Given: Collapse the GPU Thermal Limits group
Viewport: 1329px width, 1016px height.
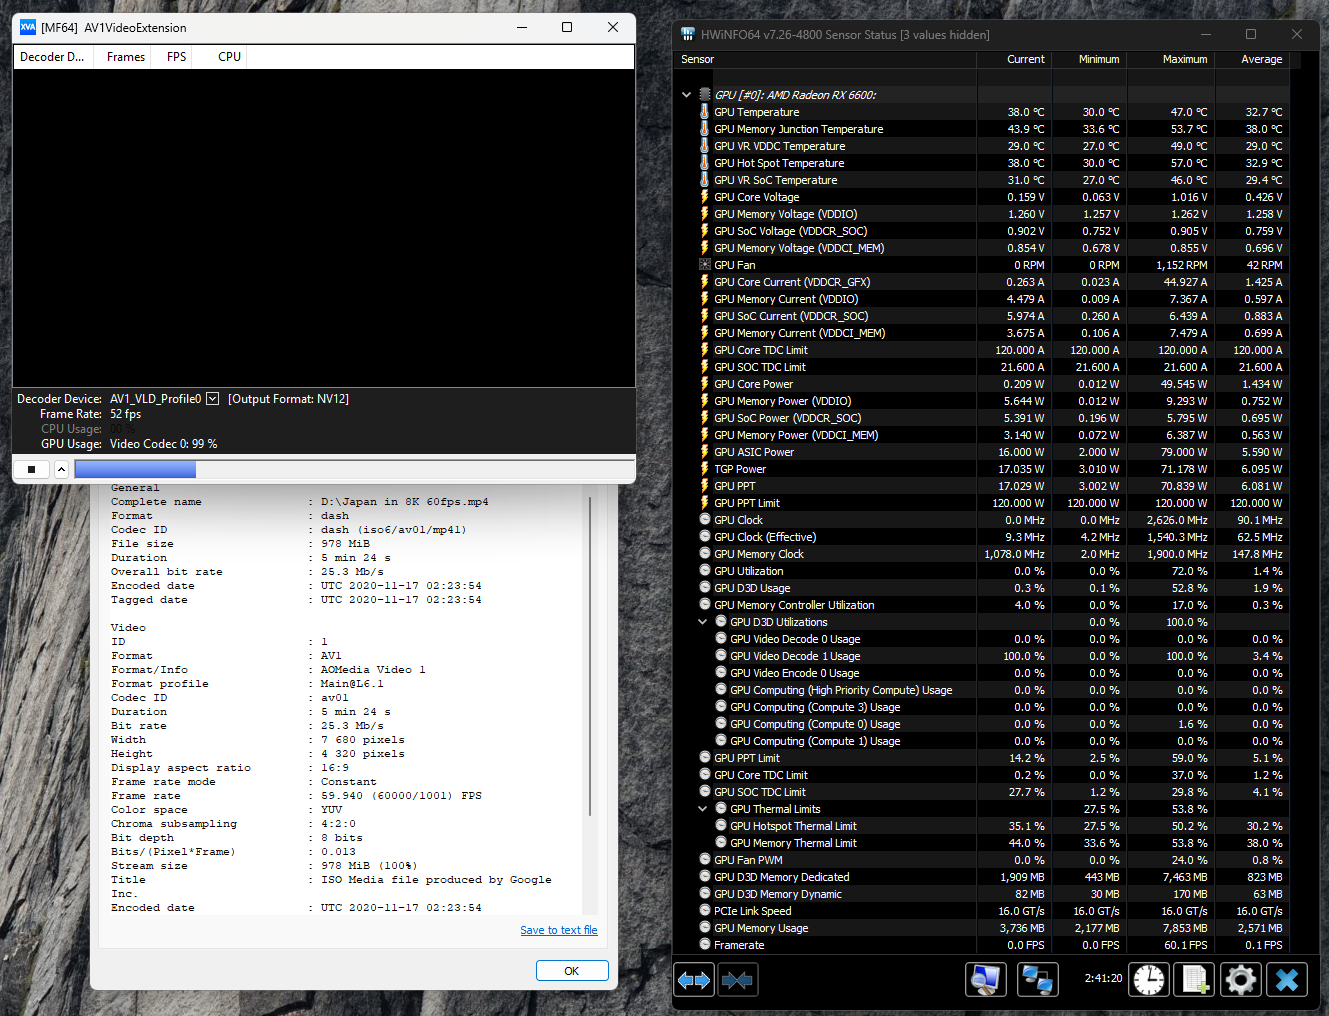Looking at the screenshot, I should coord(702,809).
